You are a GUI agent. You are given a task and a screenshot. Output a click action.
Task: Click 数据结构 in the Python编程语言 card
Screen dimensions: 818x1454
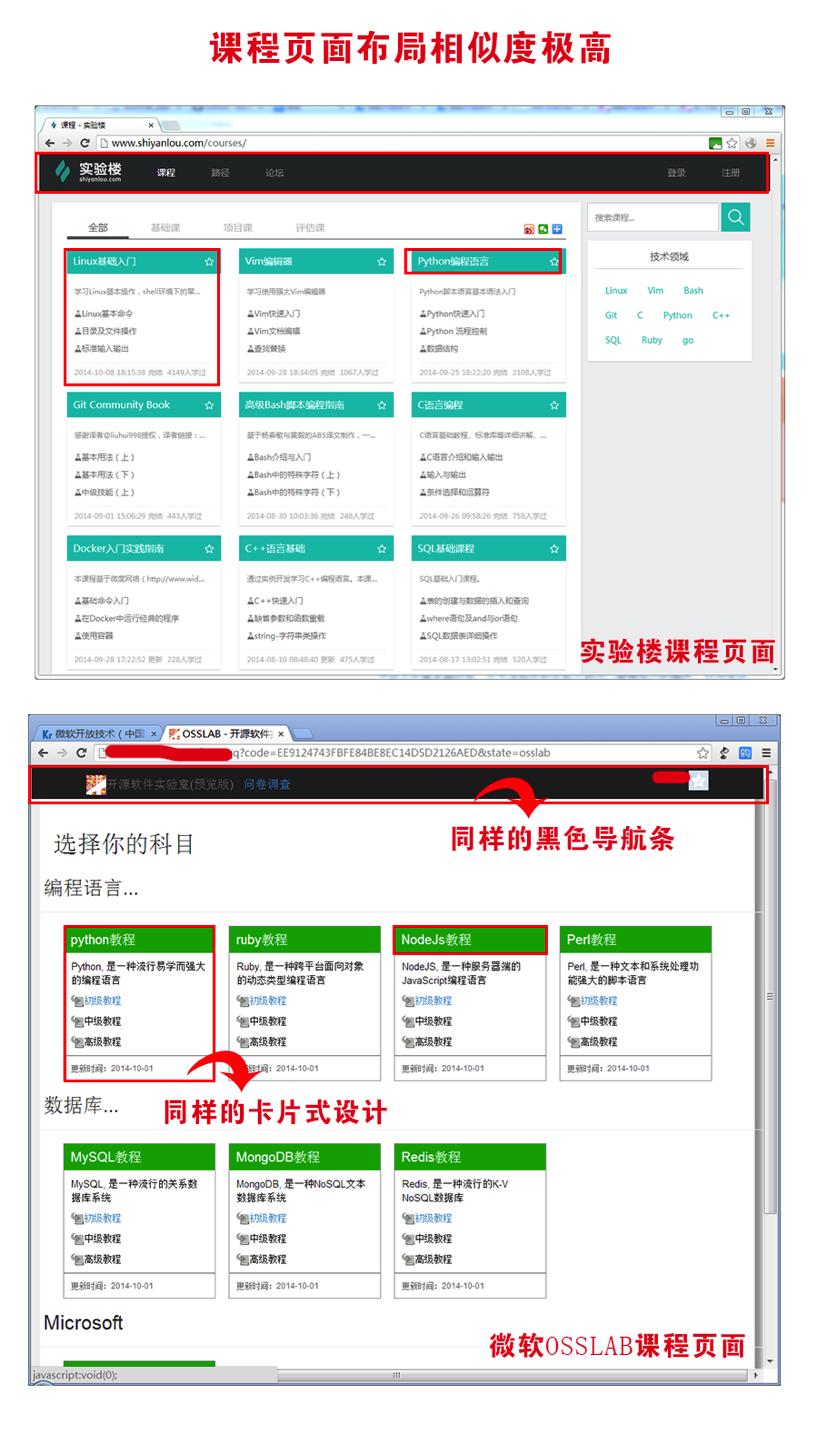442,349
